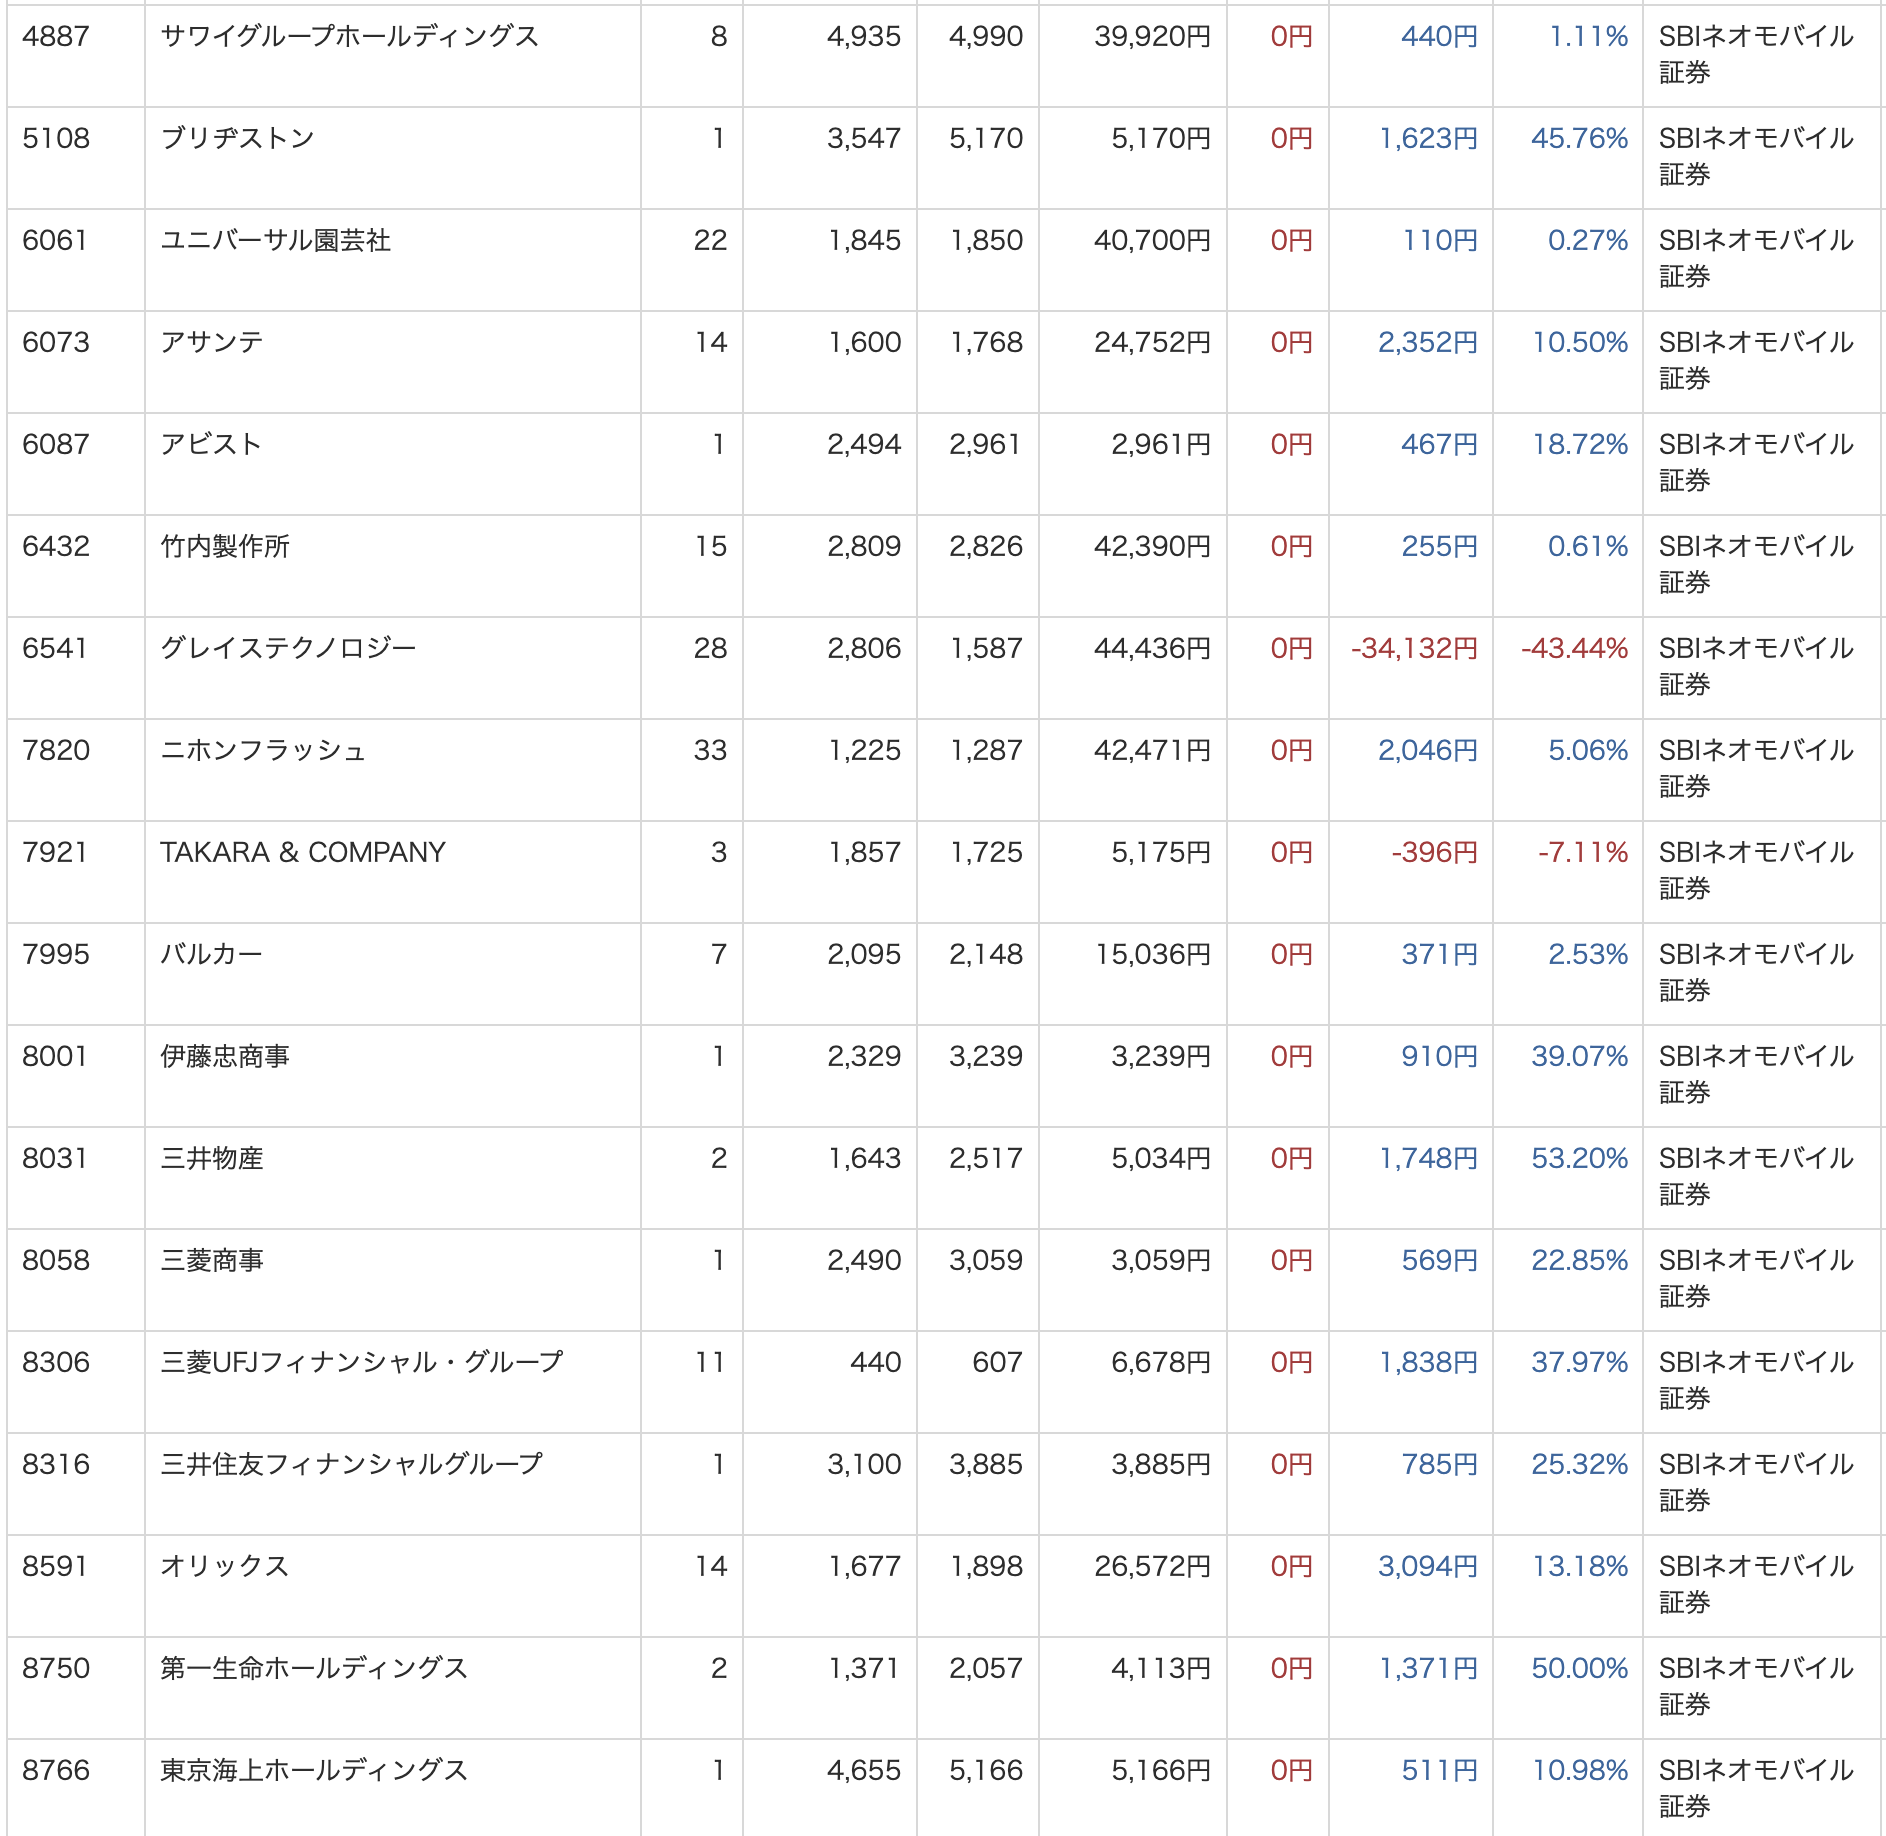Click the 0円 cell in オリックス row
Screen dimensions: 1886x1836
(1291, 1567)
